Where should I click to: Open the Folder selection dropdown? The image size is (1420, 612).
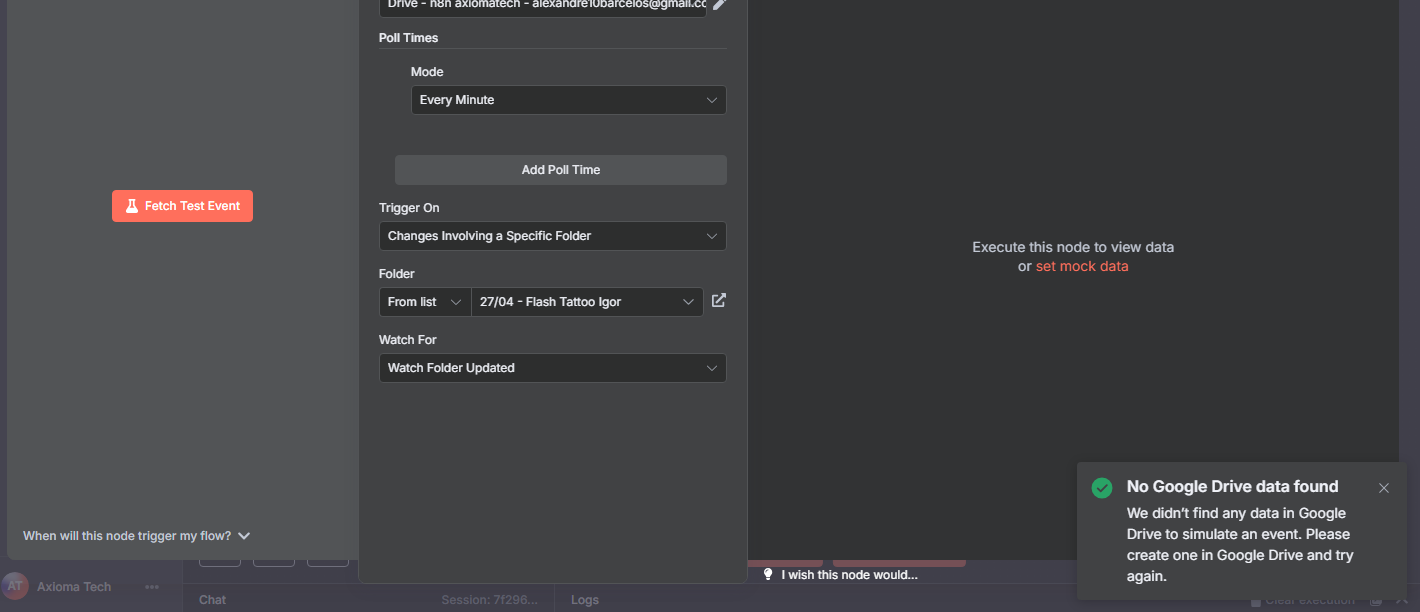[587, 302]
